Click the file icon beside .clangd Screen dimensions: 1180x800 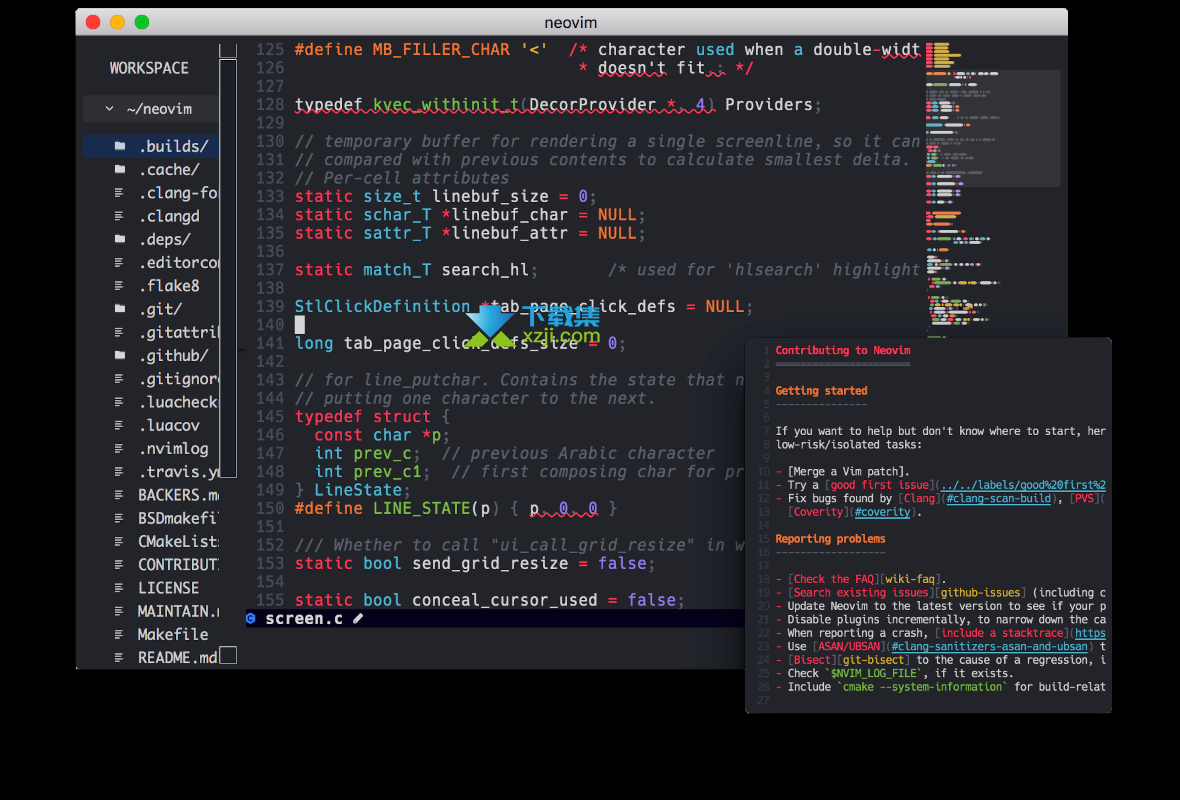[x=119, y=216]
